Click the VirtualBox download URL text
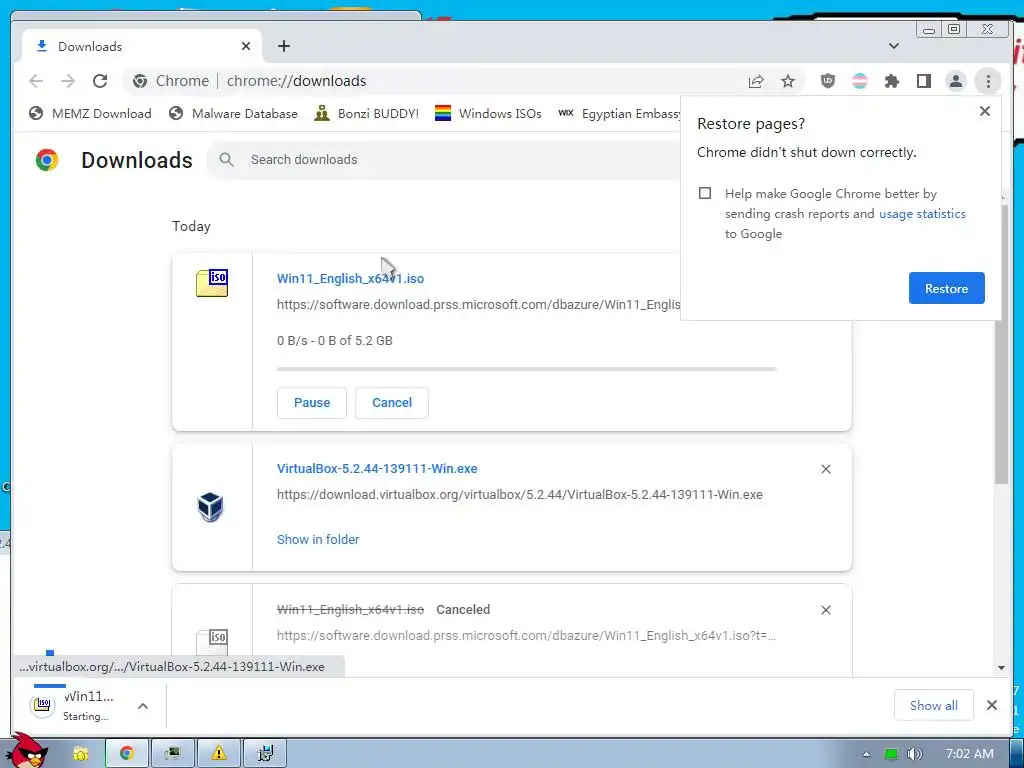1024x768 pixels. click(x=520, y=495)
